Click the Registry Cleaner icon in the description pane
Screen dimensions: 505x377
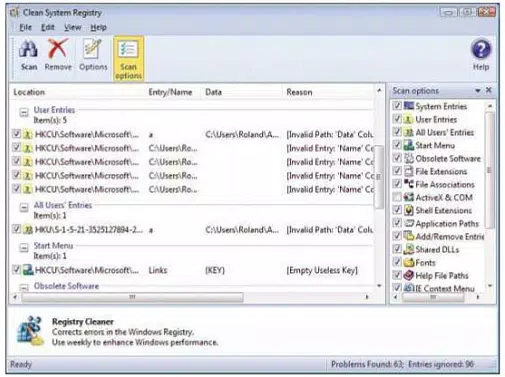[30, 330]
